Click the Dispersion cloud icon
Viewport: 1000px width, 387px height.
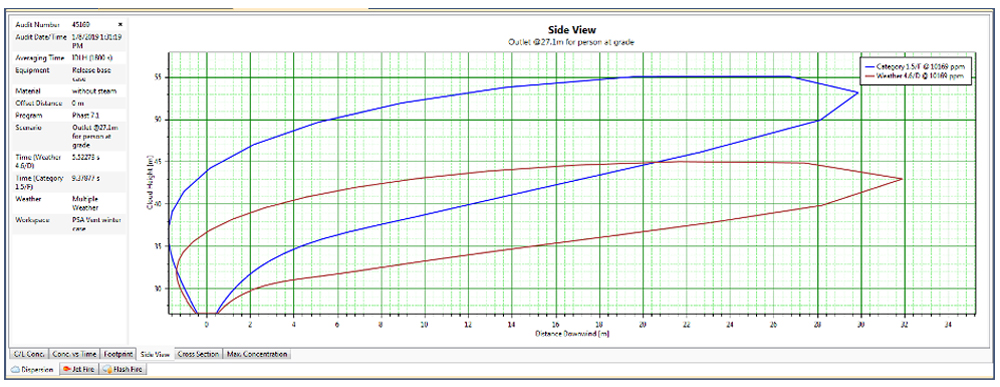click(x=15, y=369)
